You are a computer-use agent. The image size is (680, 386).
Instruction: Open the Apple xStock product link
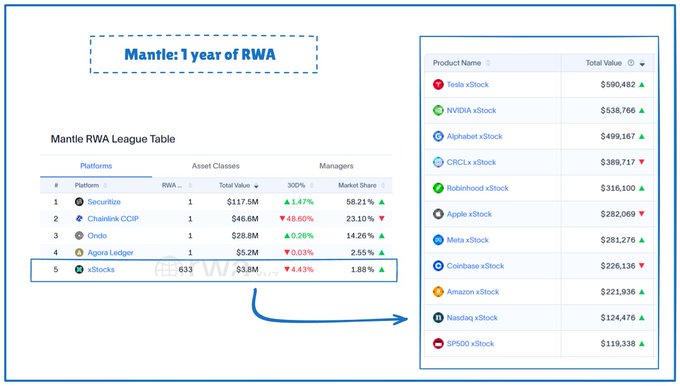click(x=469, y=214)
